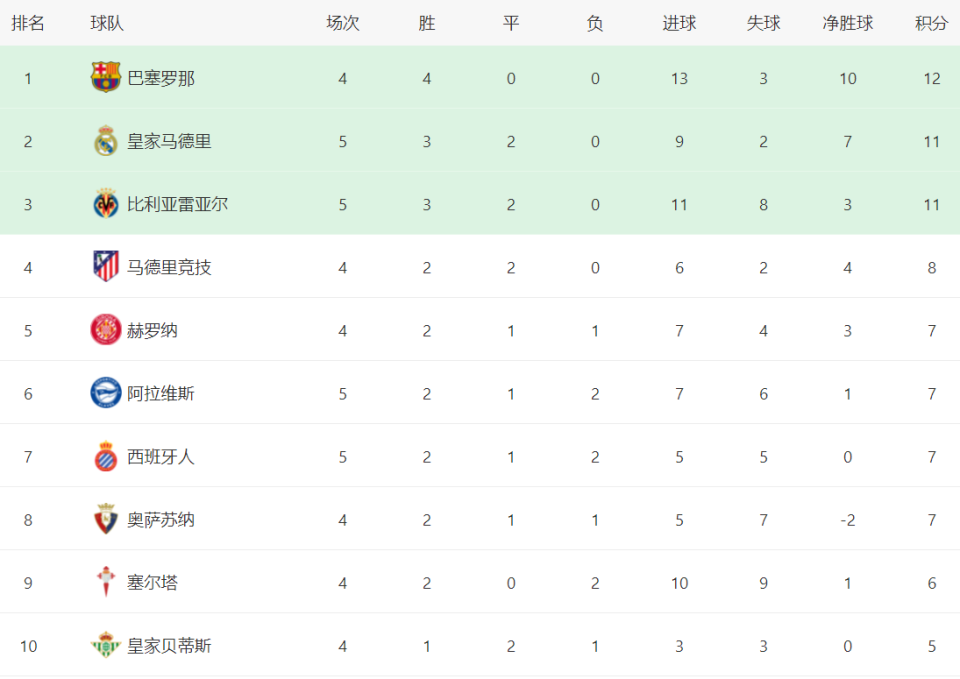This screenshot has height=679, width=960.
Task: Click the 净胜球 column header
Action: 847,23
